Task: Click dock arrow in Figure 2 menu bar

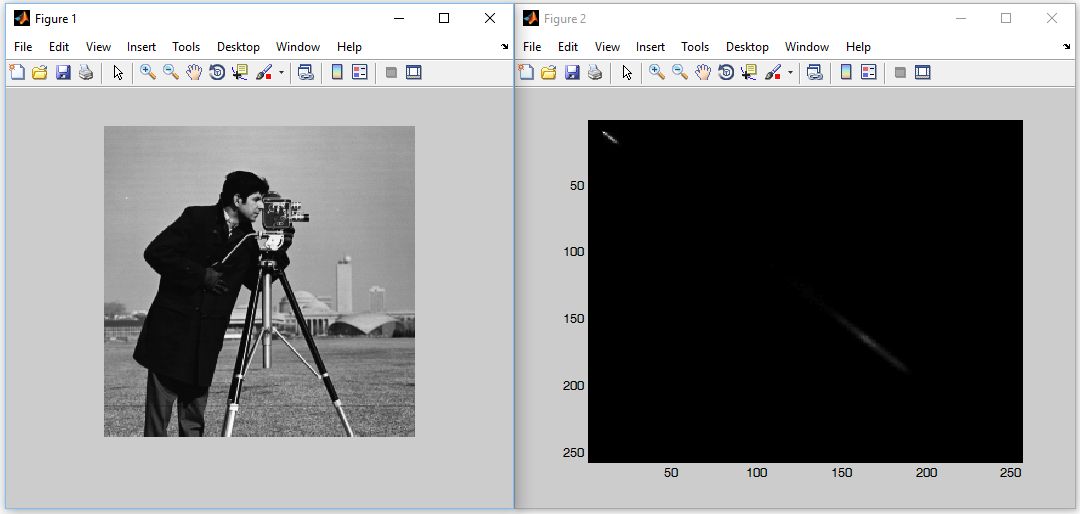Action: tap(1067, 47)
